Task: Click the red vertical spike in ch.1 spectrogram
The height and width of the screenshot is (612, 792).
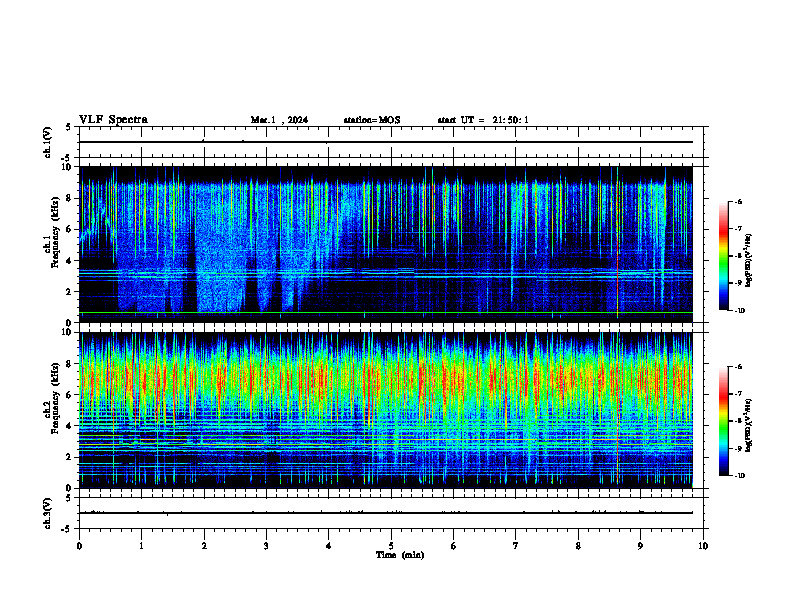Action: (617, 244)
